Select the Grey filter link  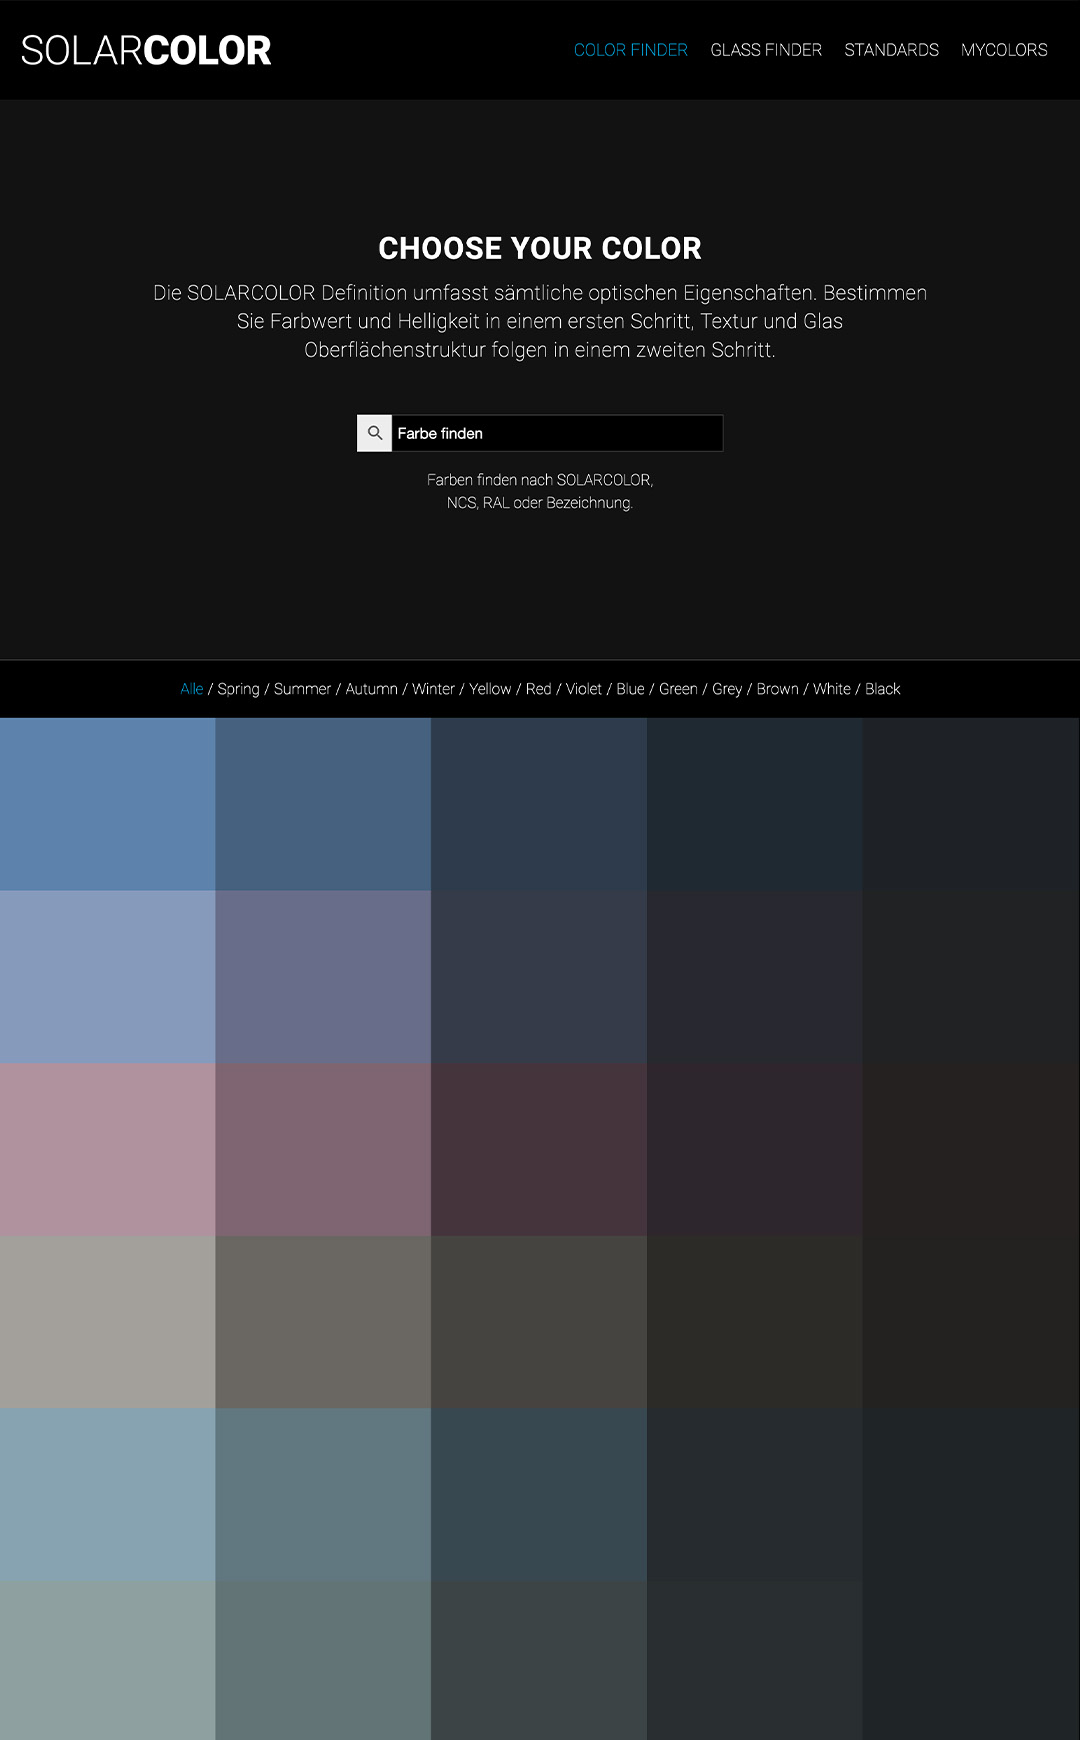(x=727, y=689)
